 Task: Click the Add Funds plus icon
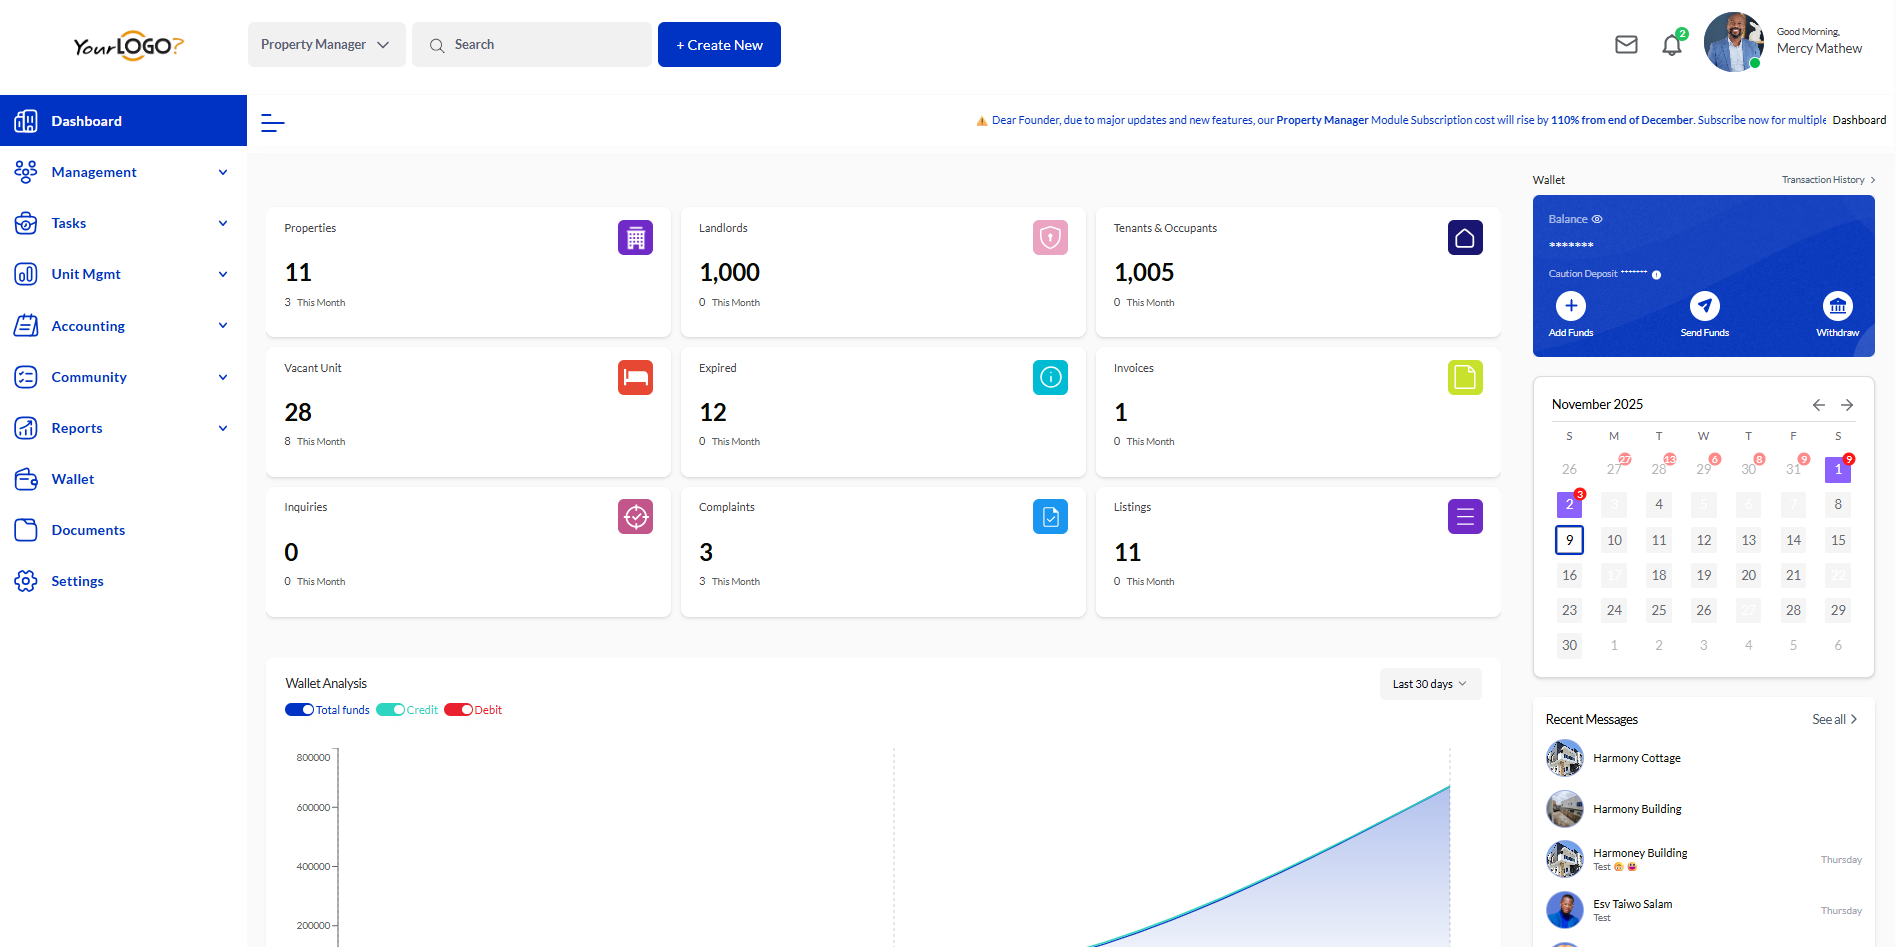click(x=1571, y=306)
